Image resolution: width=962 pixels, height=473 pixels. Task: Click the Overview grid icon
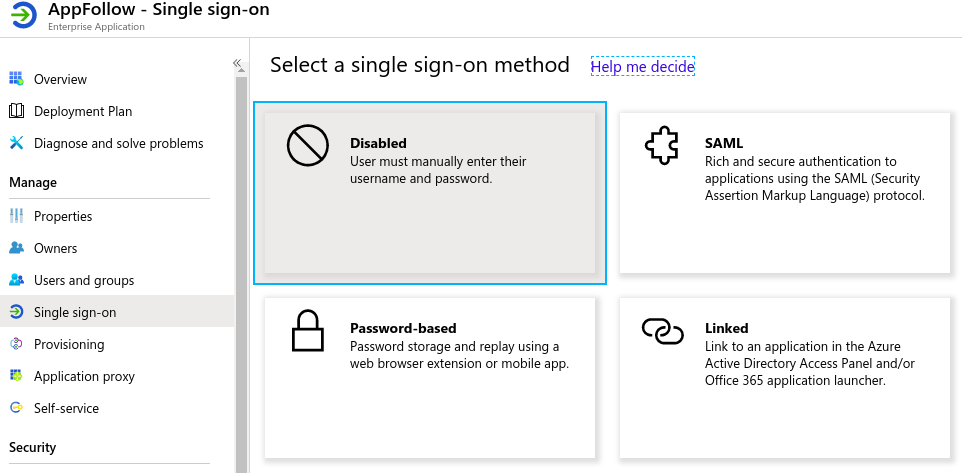click(x=17, y=79)
